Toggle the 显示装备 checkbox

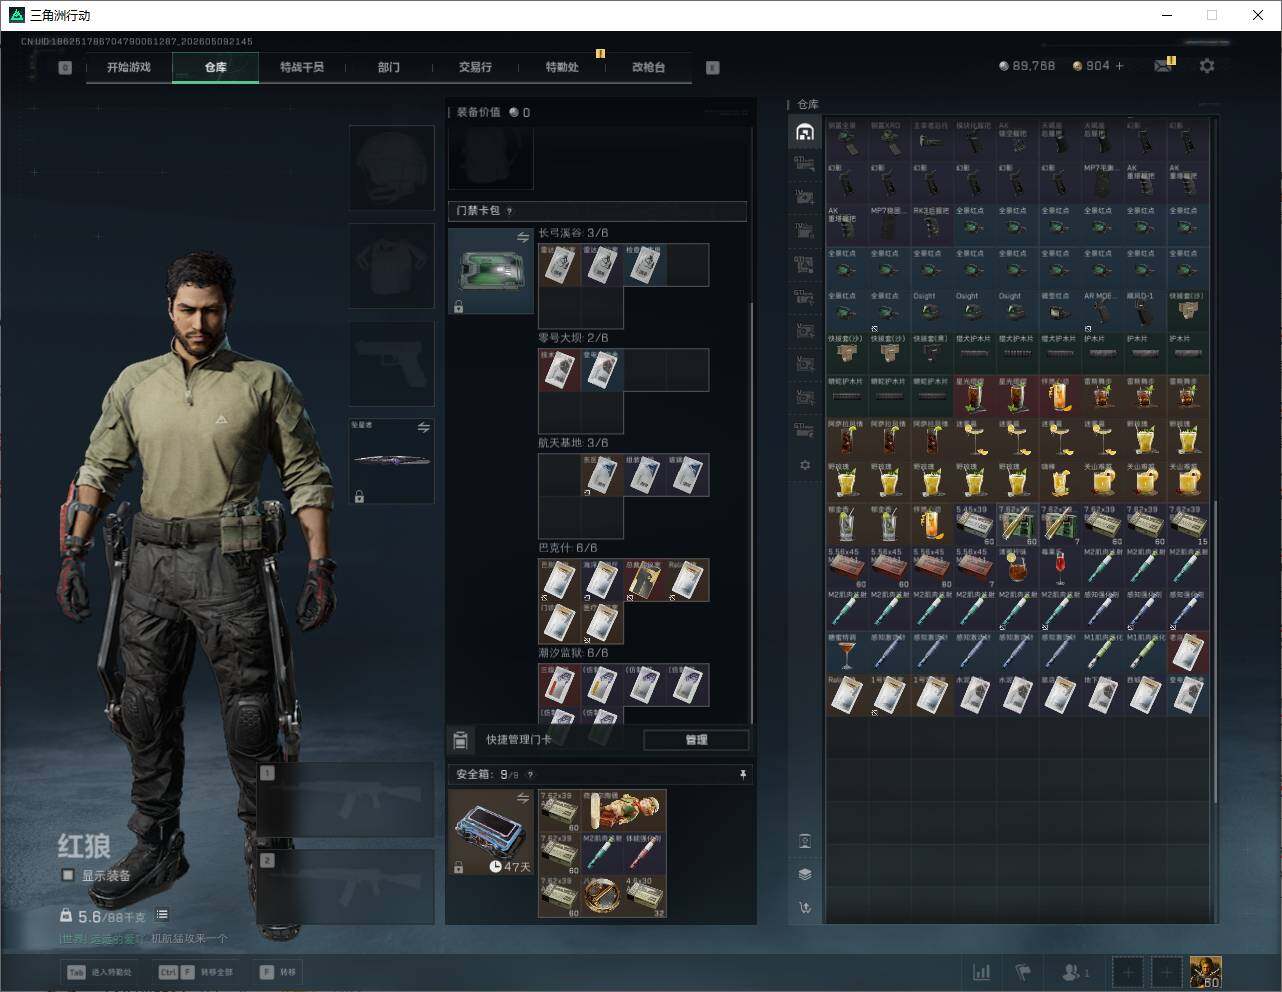tap(68, 875)
